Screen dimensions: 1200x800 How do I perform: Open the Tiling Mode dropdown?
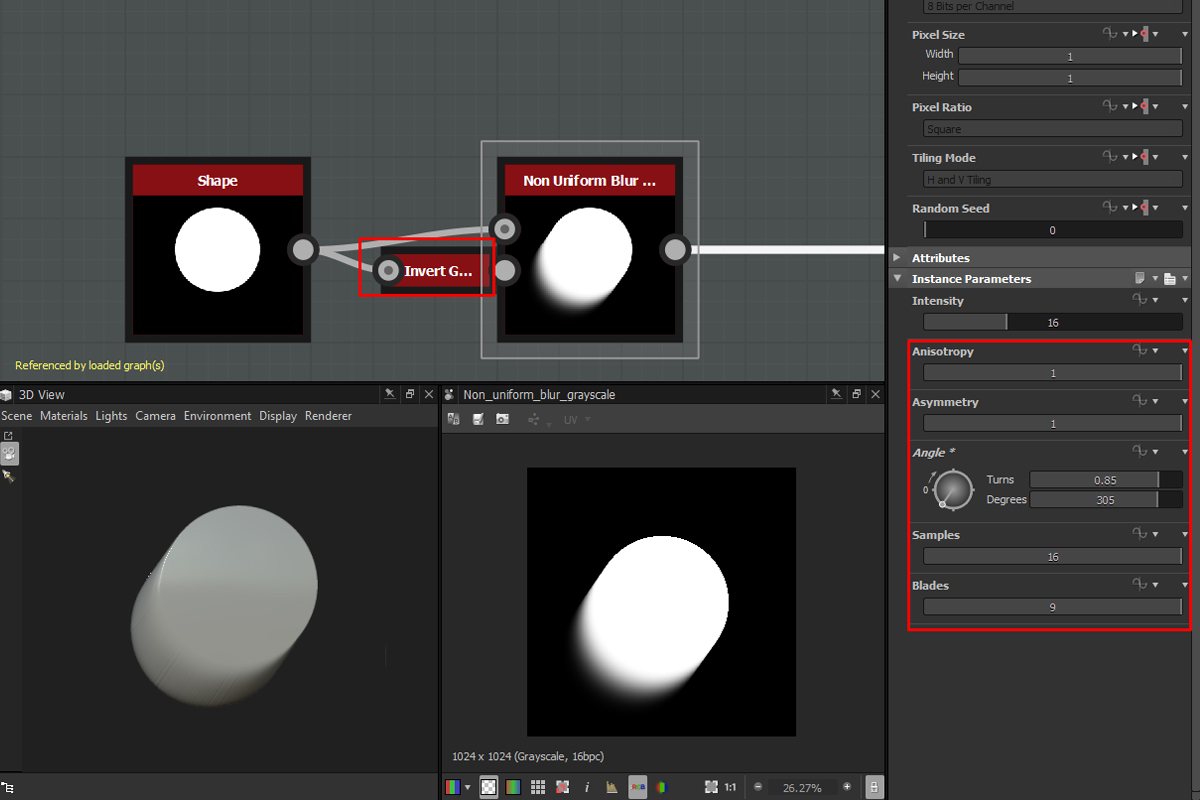pyautogui.click(x=1052, y=180)
